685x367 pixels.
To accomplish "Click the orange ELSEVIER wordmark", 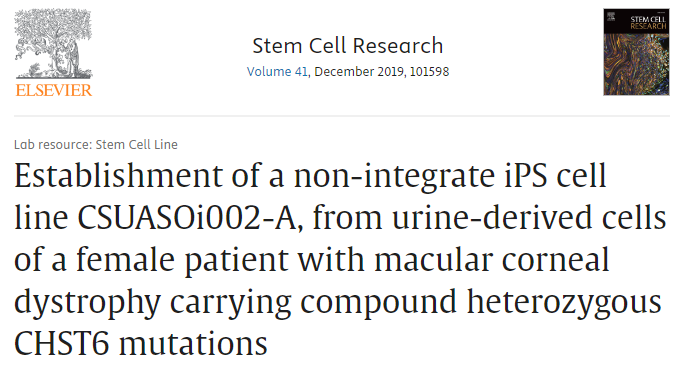I will [x=53, y=90].
